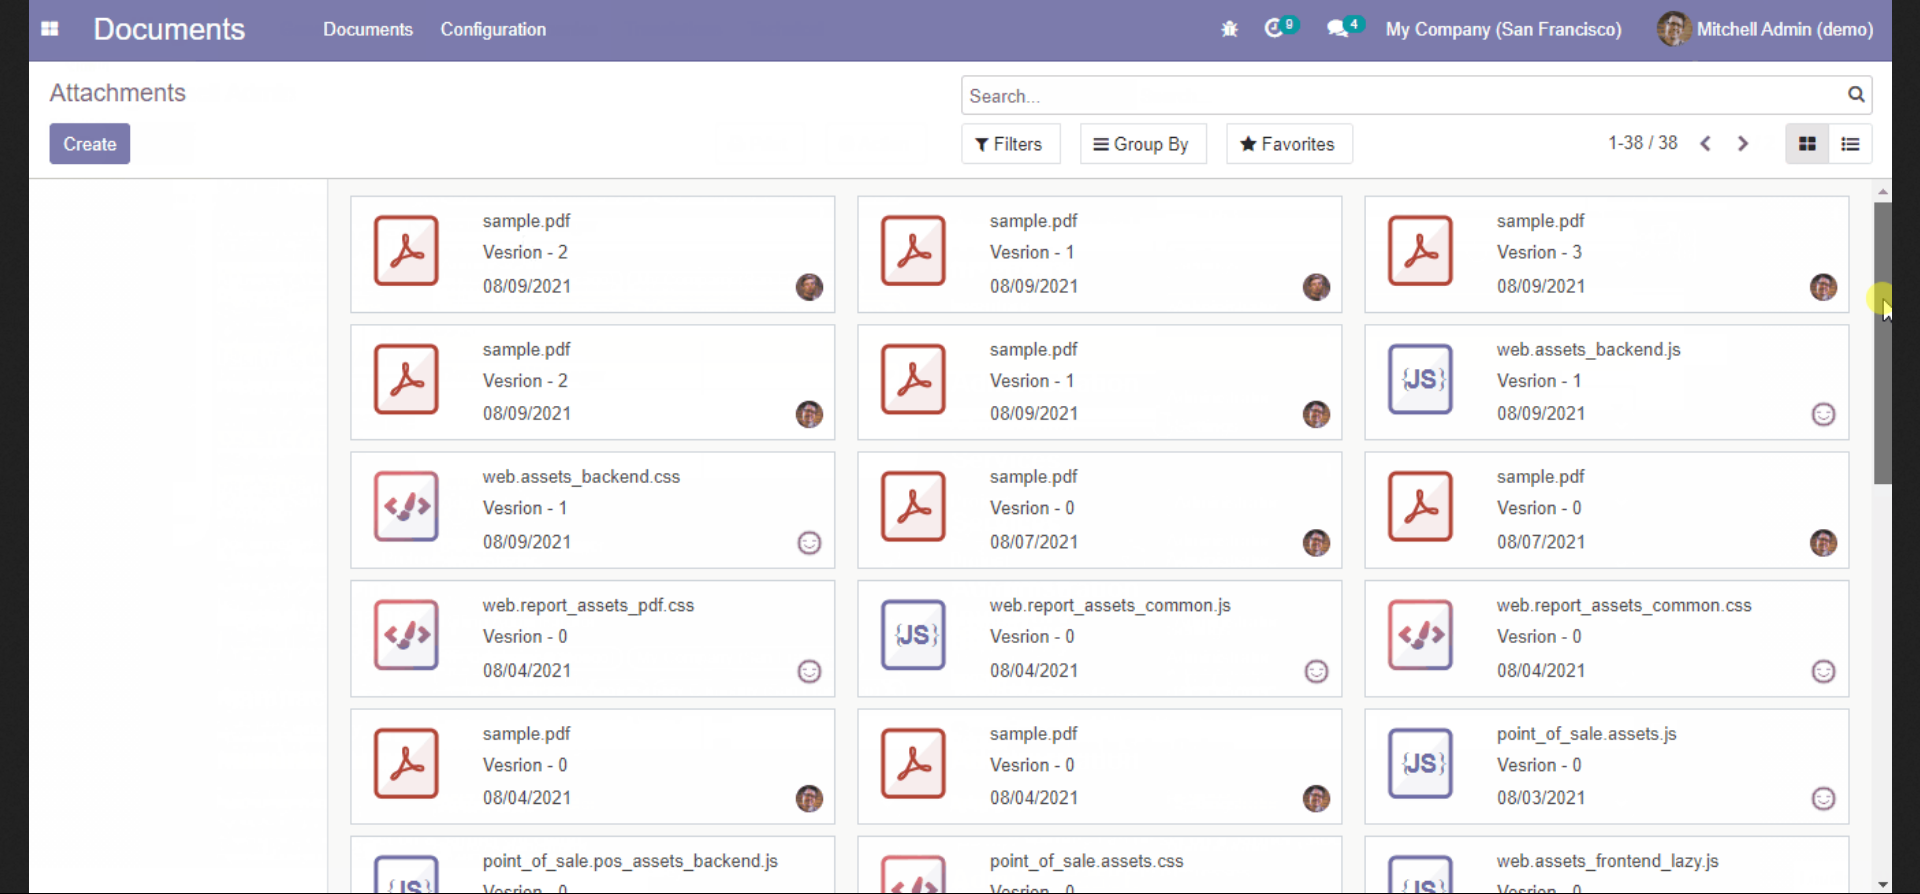Click Vesrion - 0 on point_of_sale.assets.js card

[x=1539, y=765]
